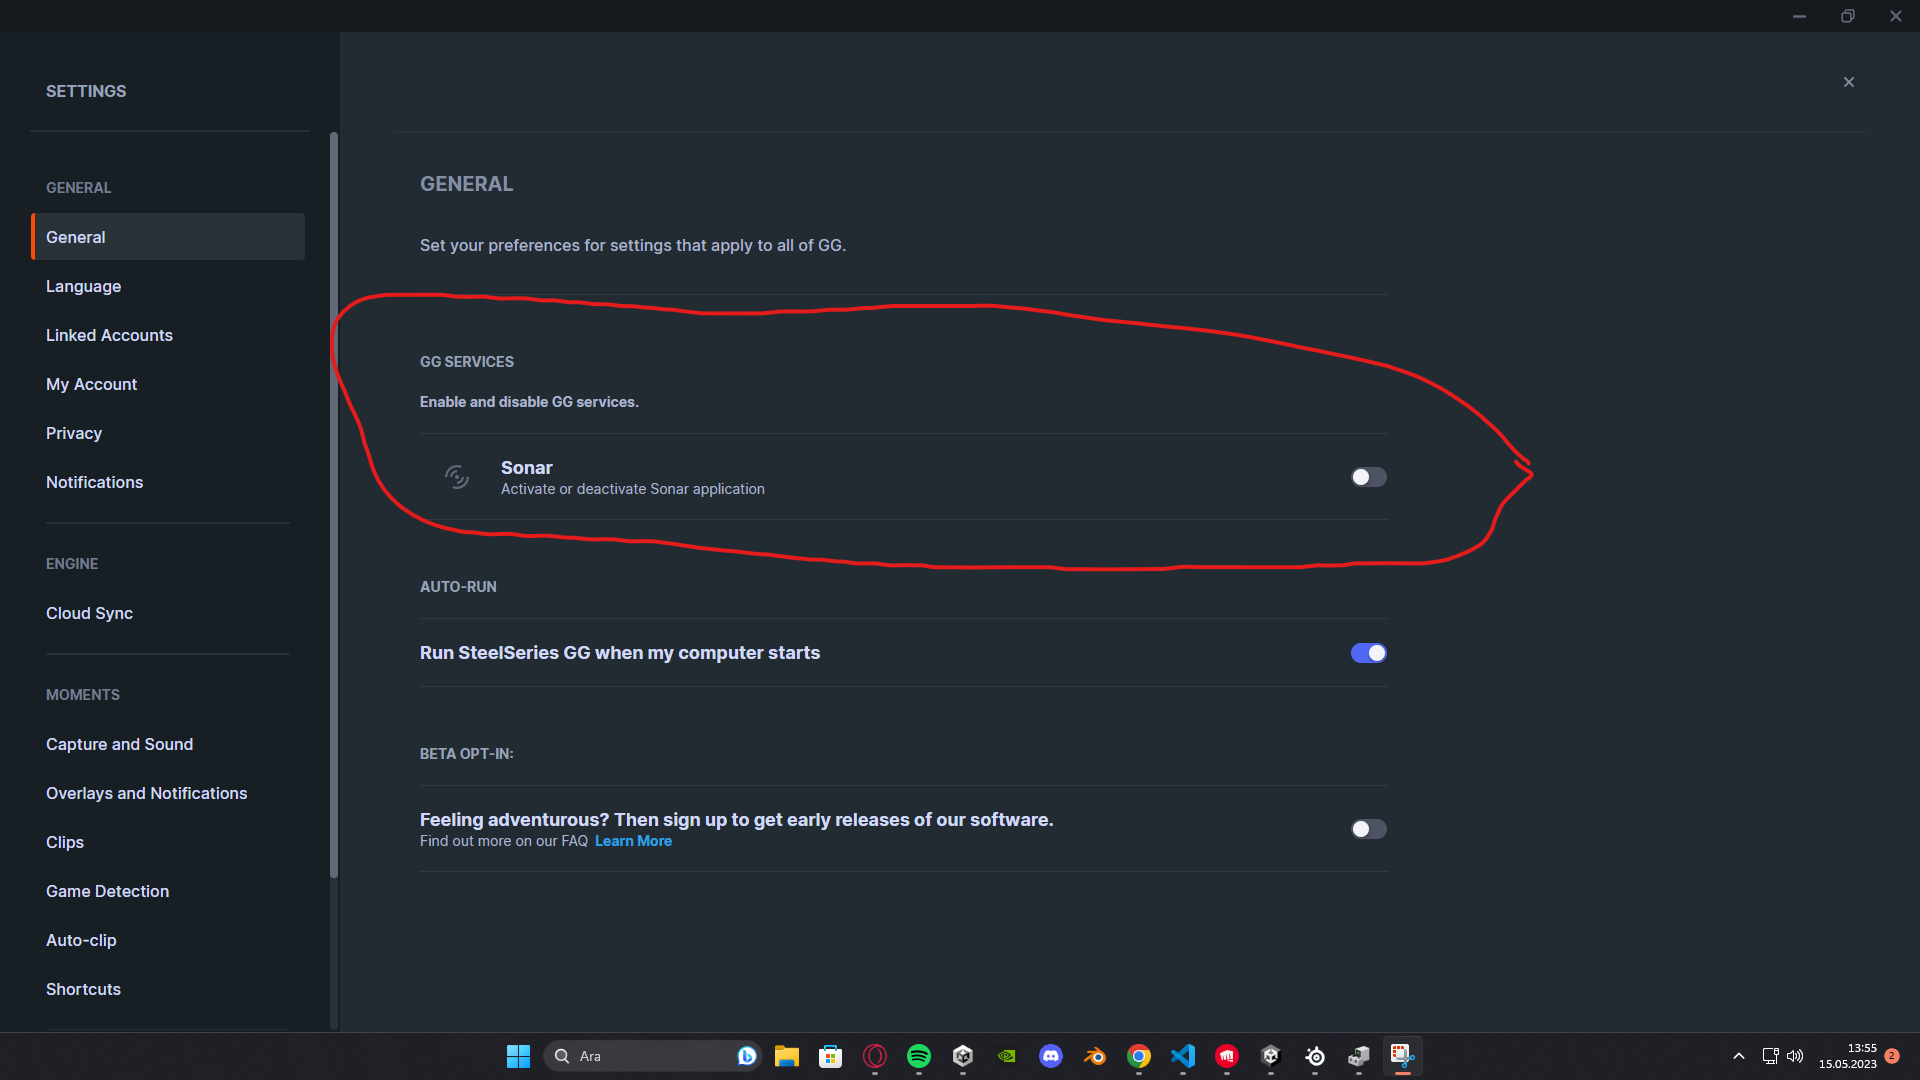Open My Account settings
Screen dimensions: 1920x1080
tap(91, 384)
